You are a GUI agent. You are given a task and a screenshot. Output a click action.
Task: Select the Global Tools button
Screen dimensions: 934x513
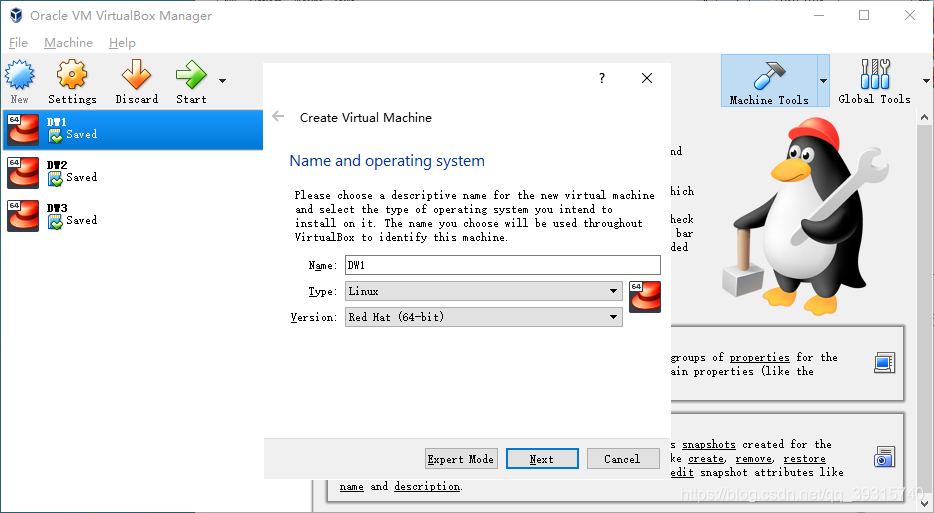pos(874,82)
